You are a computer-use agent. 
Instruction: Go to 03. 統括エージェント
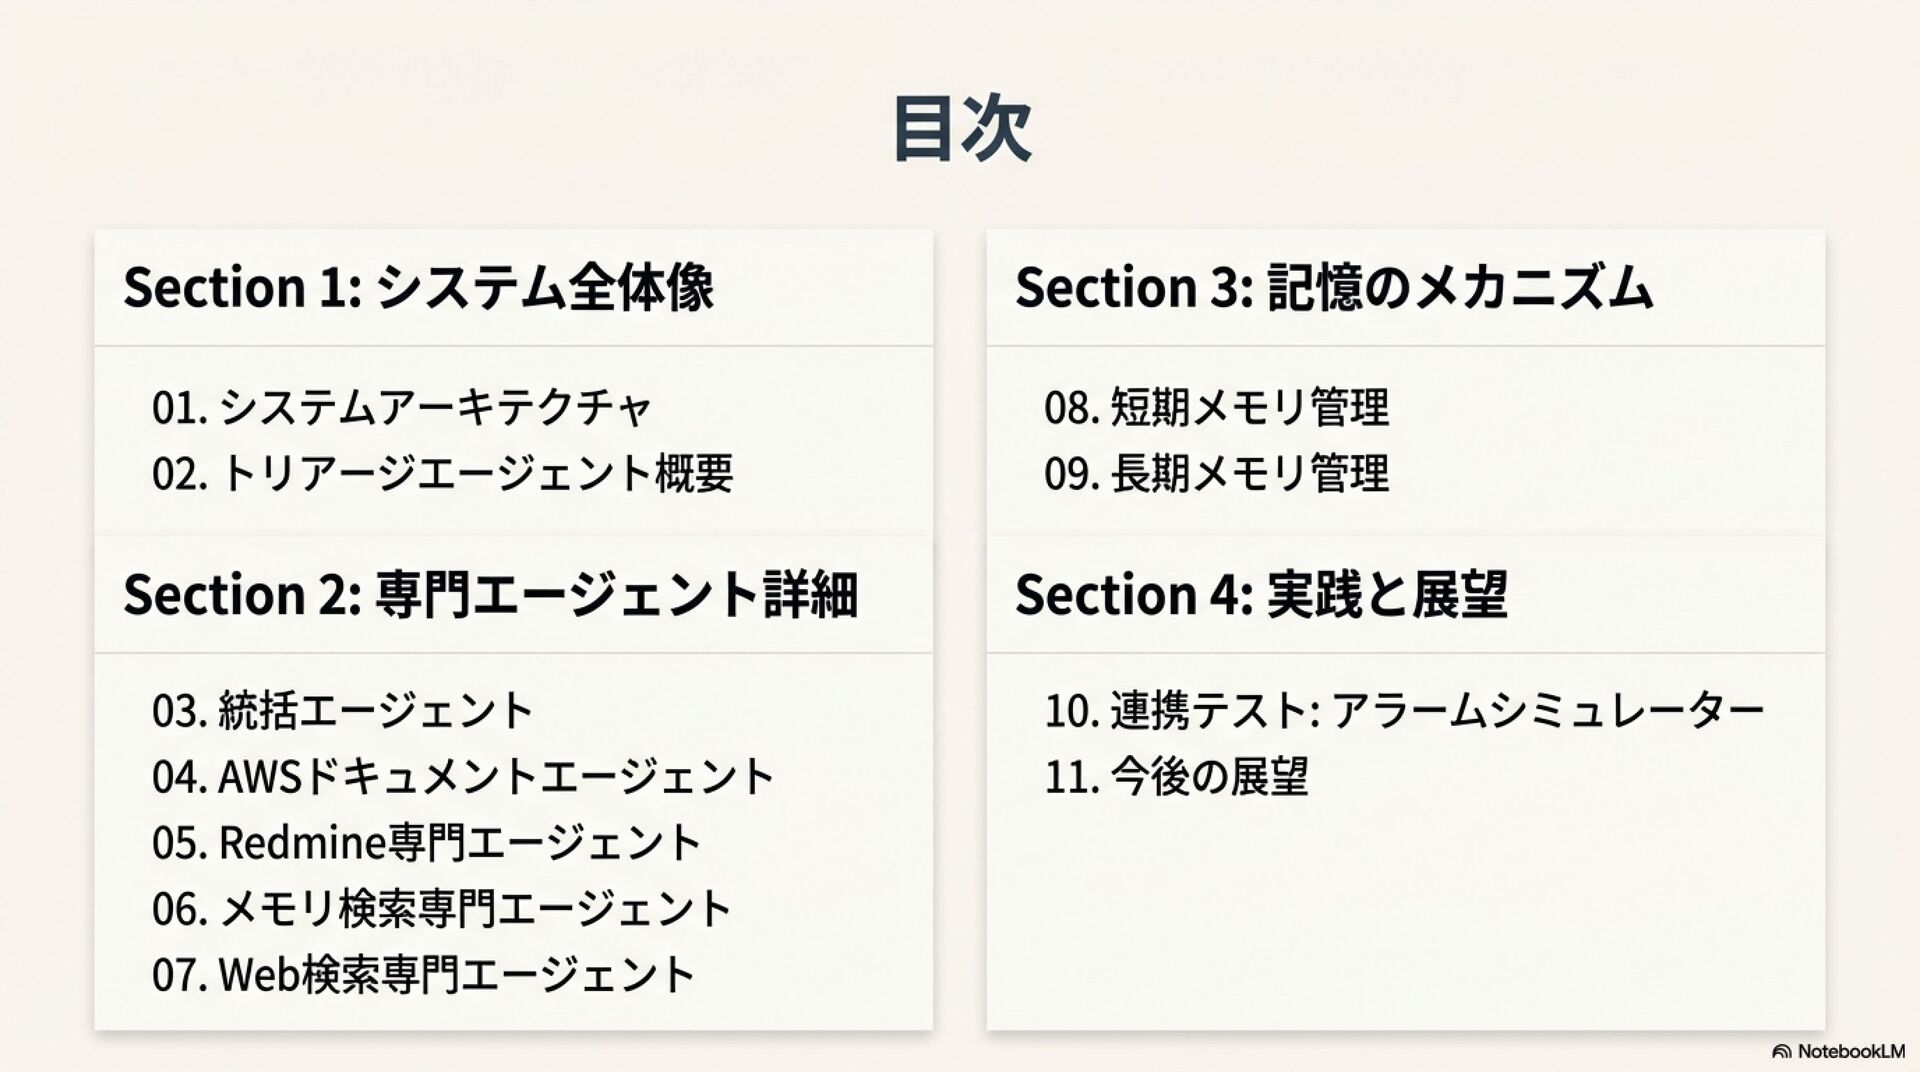[x=342, y=710]
